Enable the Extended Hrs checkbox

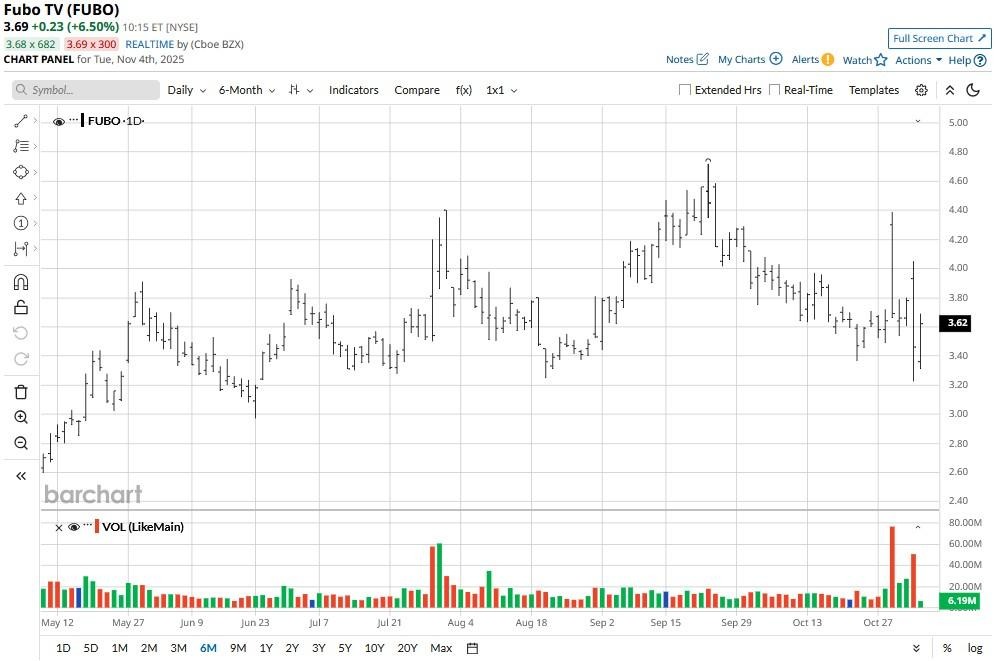[685, 90]
